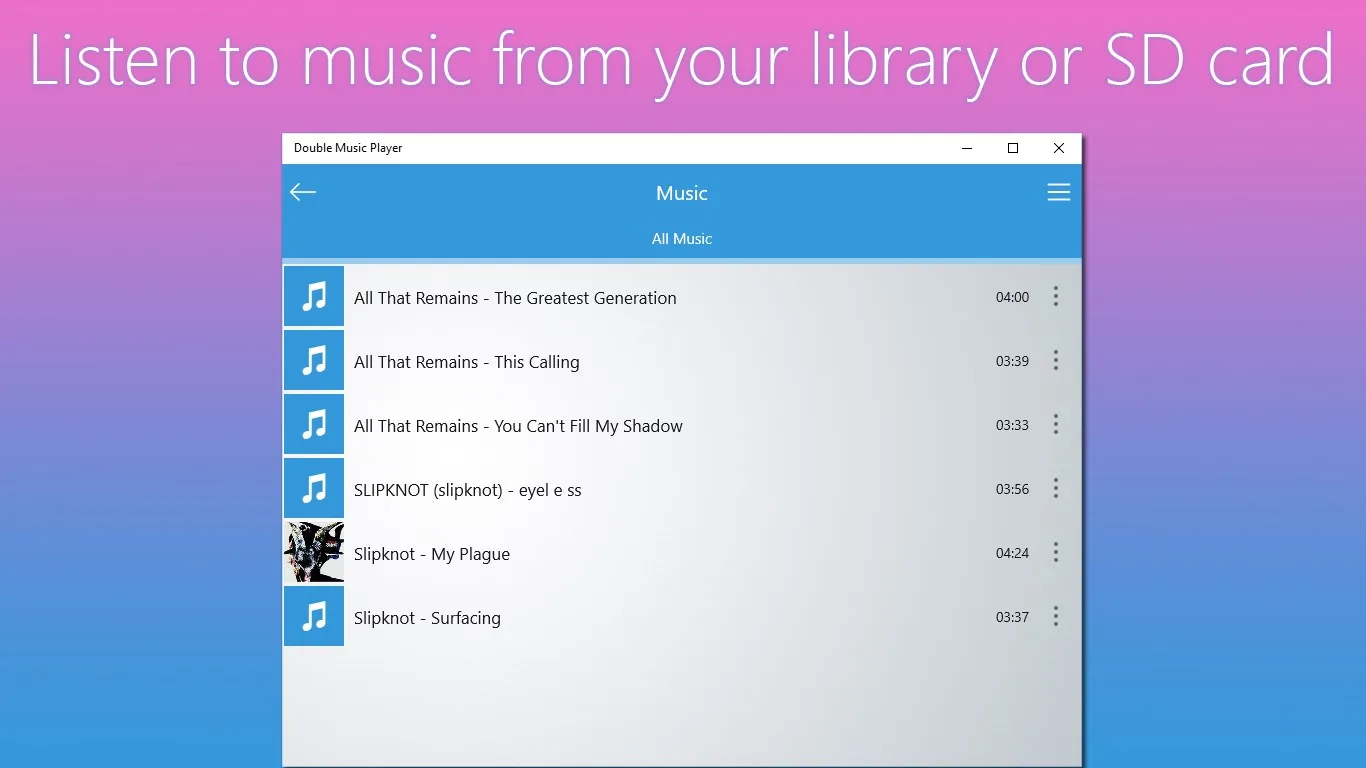1366x768 pixels.
Task: Click album art thumbnail for My Plague
Action: (x=314, y=552)
